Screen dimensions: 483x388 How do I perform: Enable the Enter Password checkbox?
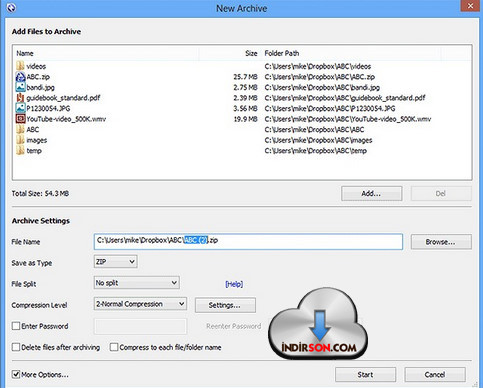(x=16, y=326)
